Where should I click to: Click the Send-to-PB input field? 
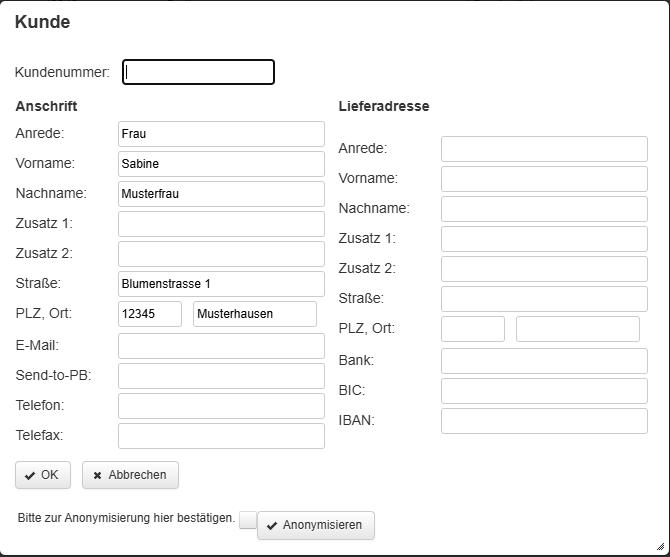coord(221,376)
